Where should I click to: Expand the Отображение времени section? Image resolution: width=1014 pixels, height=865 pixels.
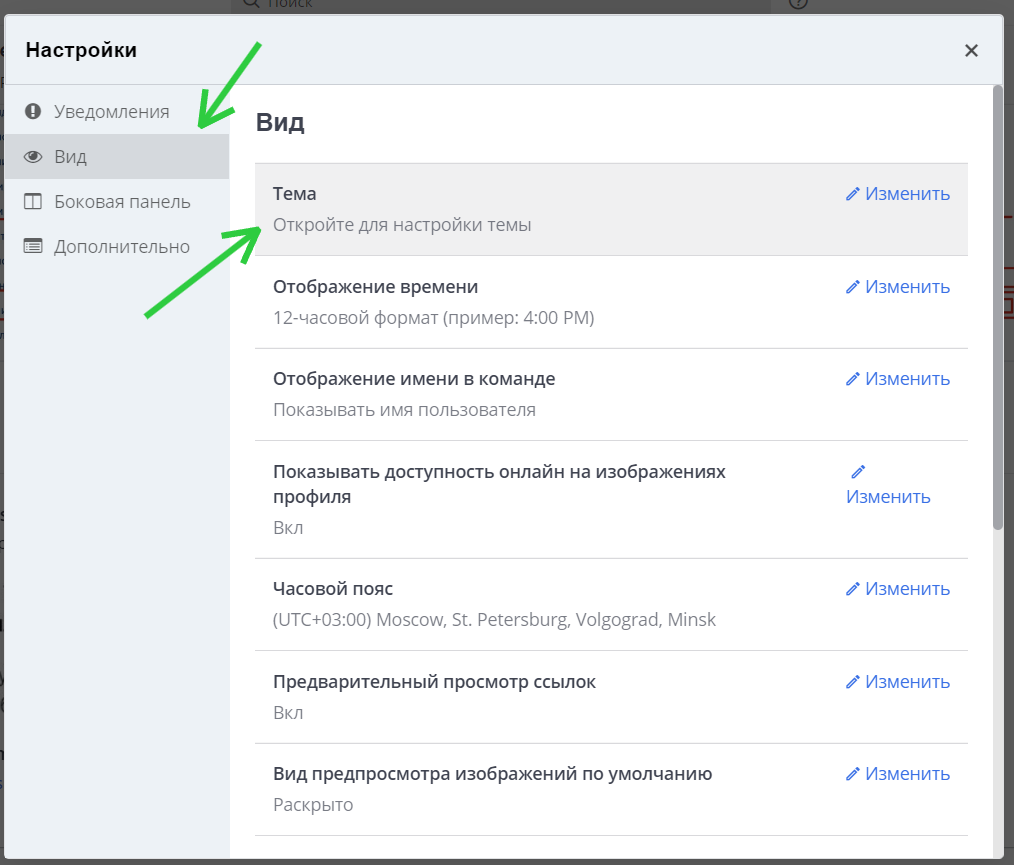click(x=375, y=287)
